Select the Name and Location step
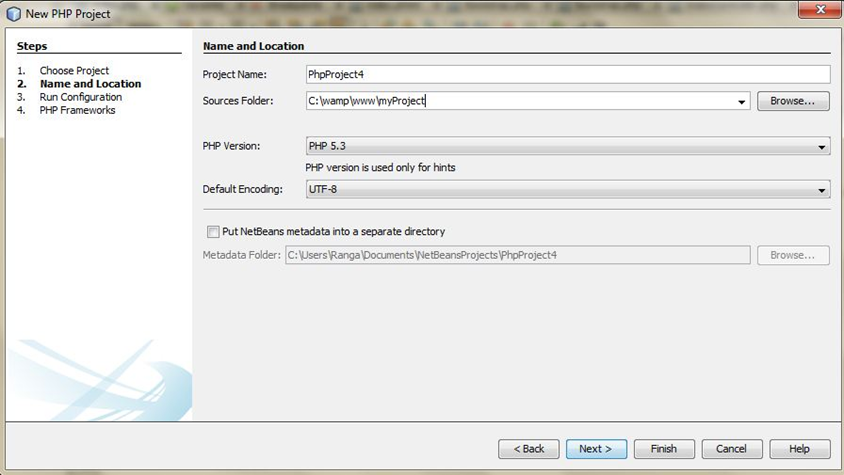844x475 pixels. coord(90,83)
